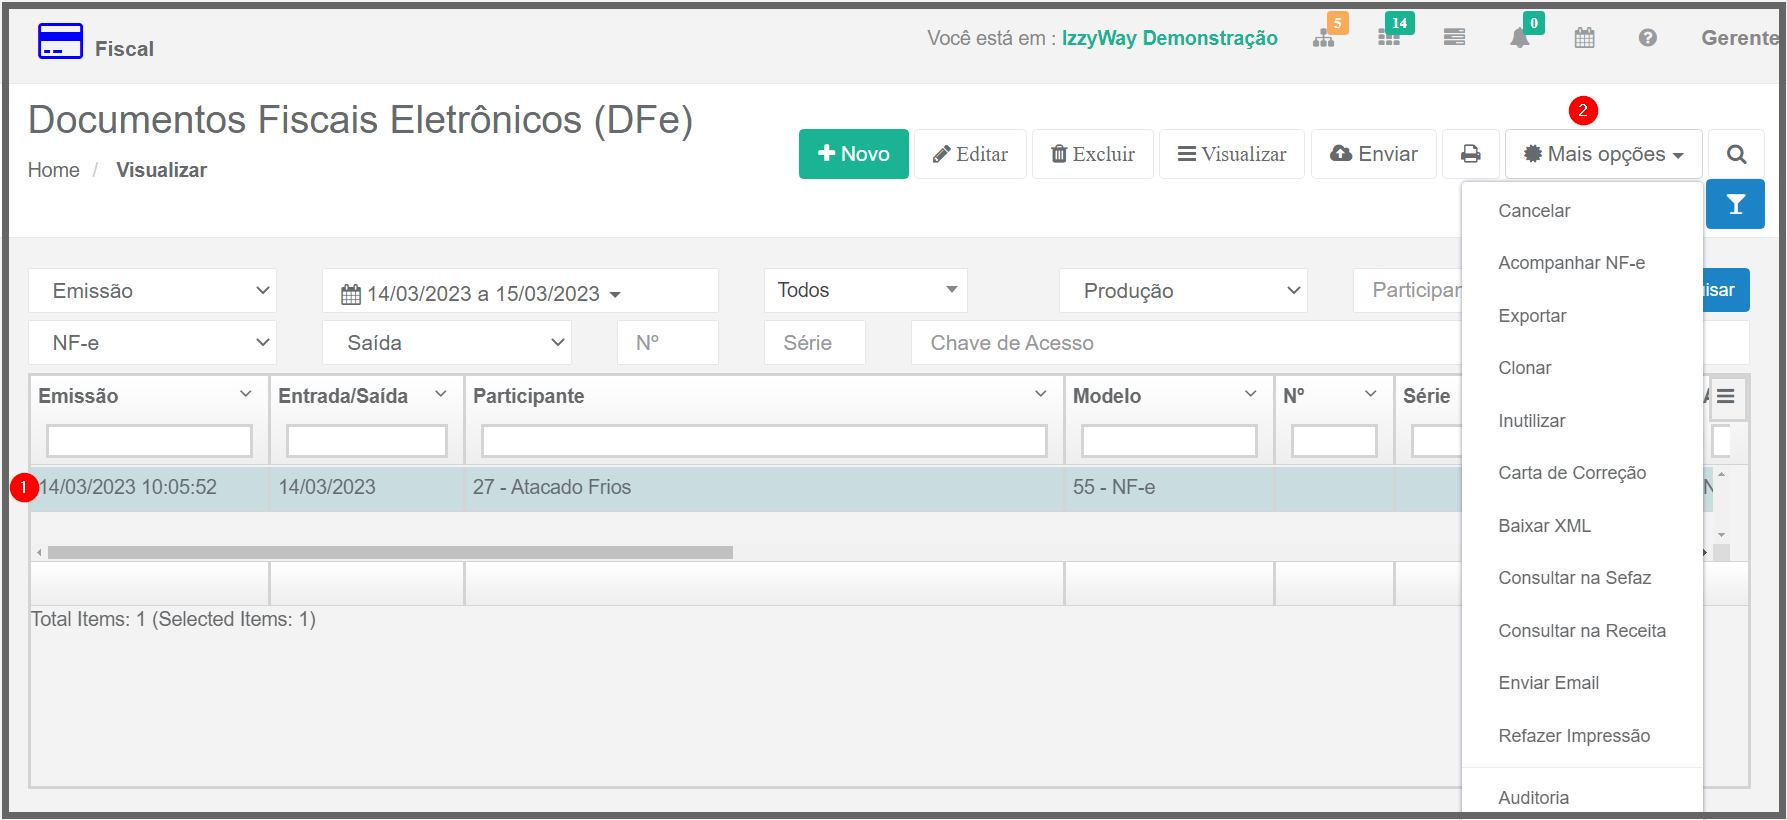
Task: Go to Home breadcrumb link
Action: [x=54, y=170]
